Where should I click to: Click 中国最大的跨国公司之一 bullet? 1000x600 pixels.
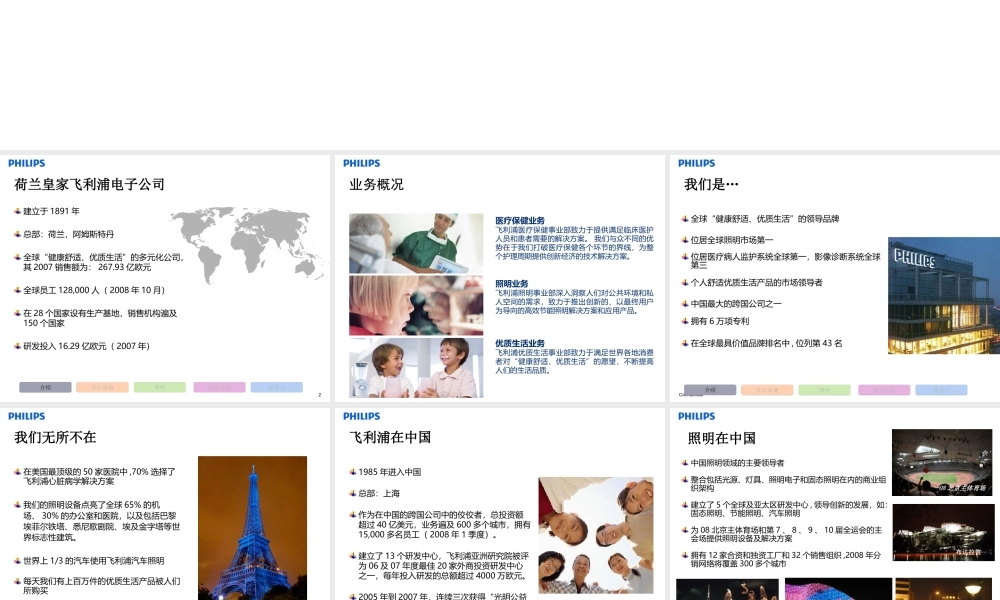tap(735, 304)
